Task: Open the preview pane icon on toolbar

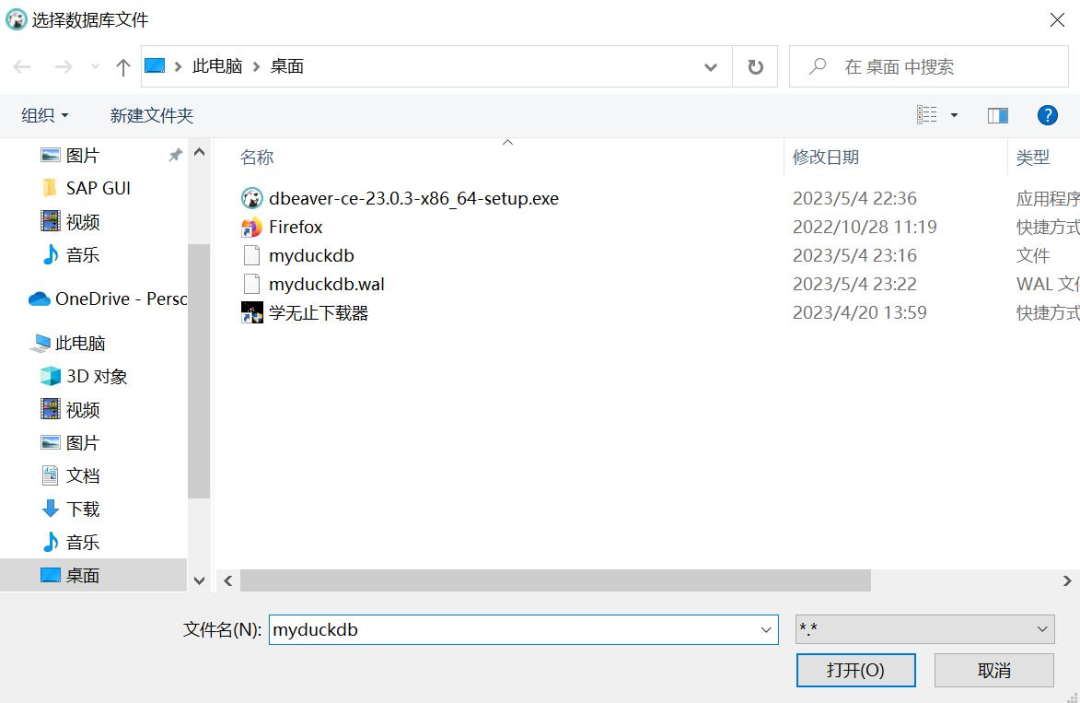Action: pos(997,114)
